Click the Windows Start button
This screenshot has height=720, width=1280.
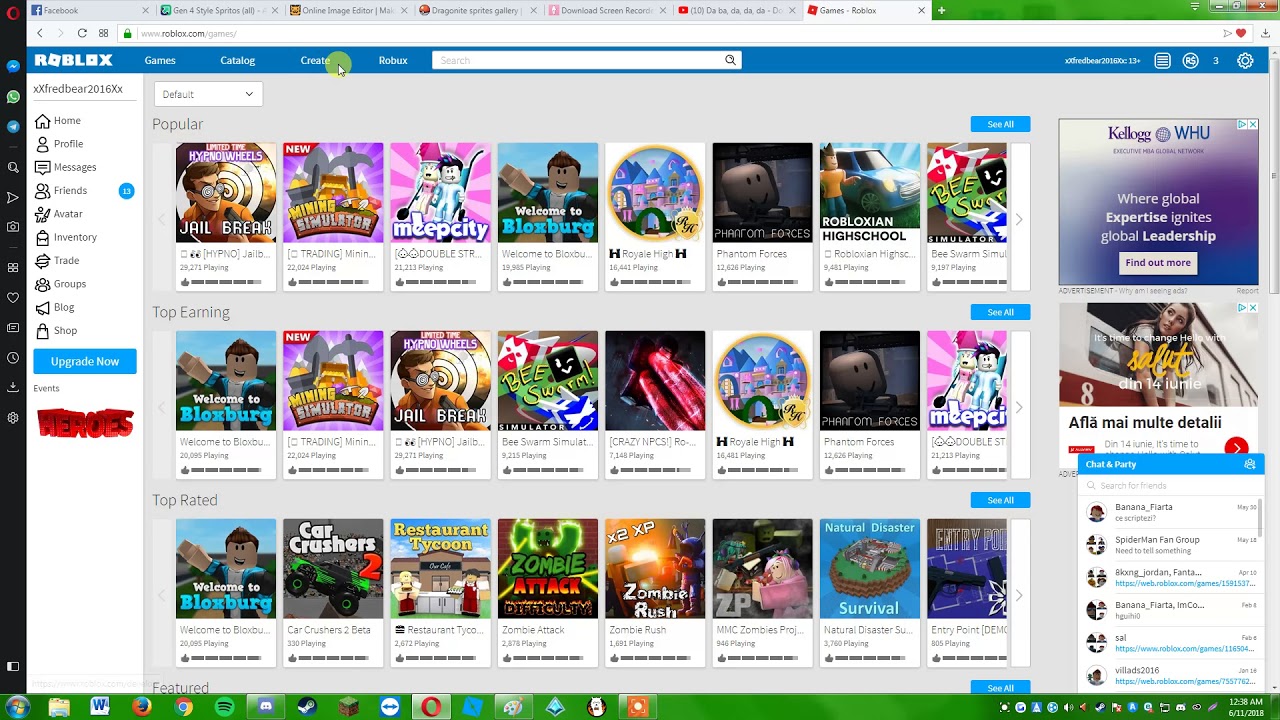click(x=17, y=707)
